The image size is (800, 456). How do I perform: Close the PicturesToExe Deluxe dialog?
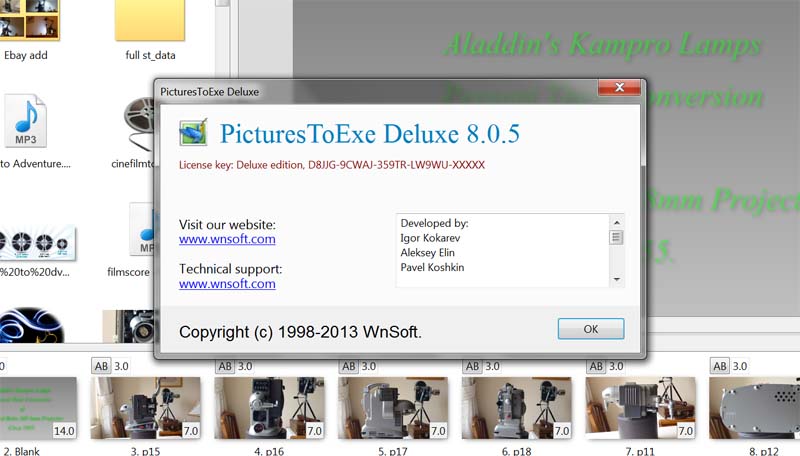coord(619,87)
